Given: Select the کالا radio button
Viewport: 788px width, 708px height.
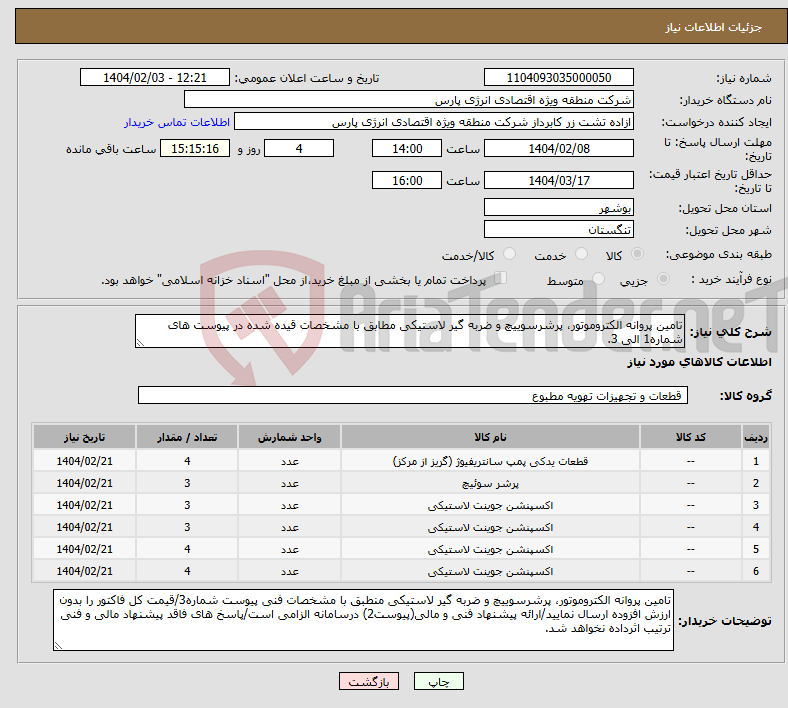Looking at the screenshot, I should tap(637, 254).
